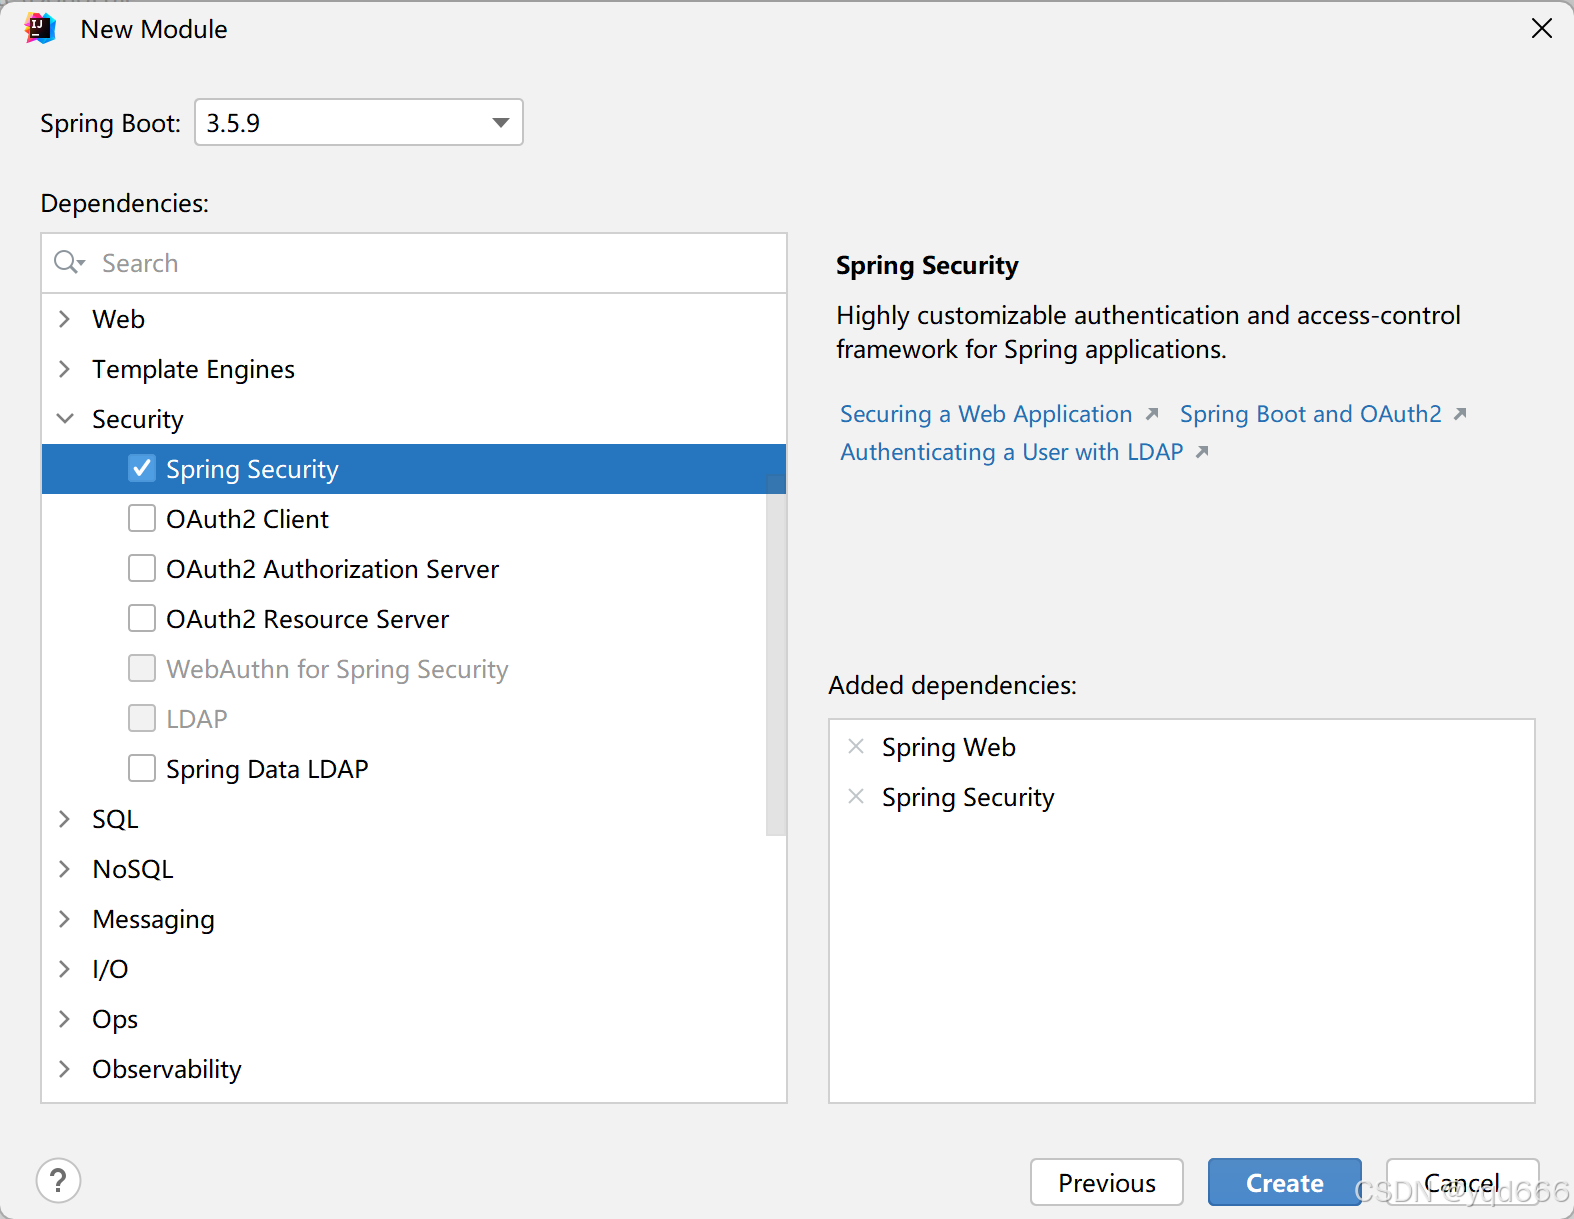1574x1219 pixels.
Task: Uncheck the Spring Security checkbox
Action: (x=142, y=468)
